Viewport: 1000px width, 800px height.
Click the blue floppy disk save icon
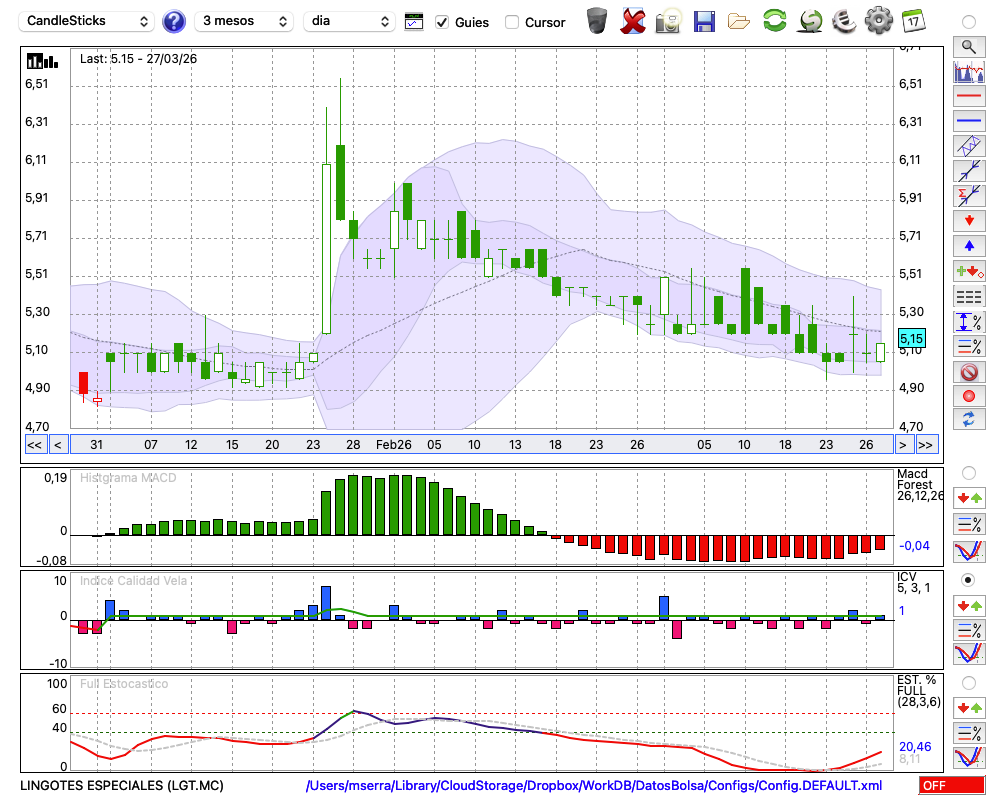(x=704, y=21)
